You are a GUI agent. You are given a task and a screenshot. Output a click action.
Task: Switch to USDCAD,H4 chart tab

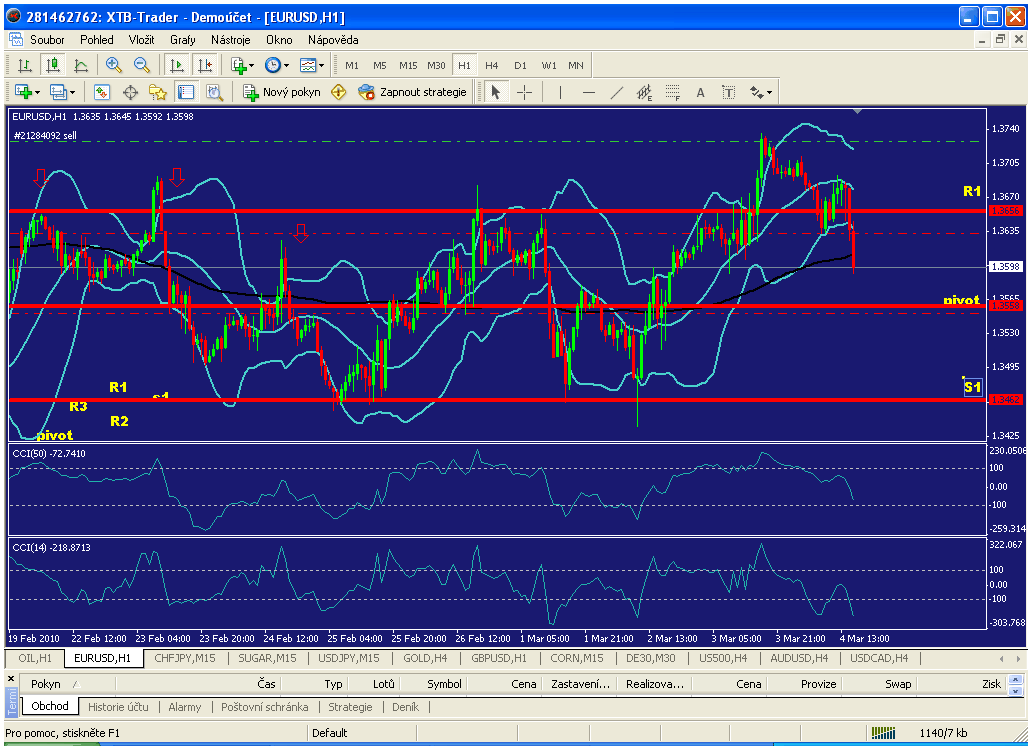[879, 658]
